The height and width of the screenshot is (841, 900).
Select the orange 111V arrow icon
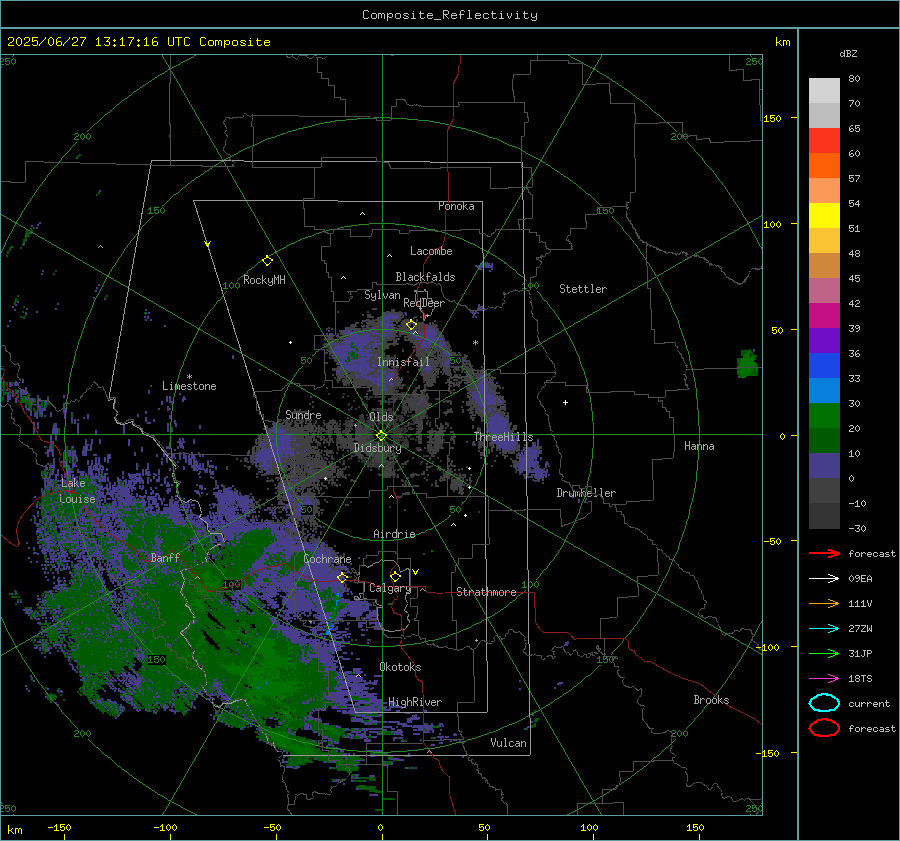824,603
